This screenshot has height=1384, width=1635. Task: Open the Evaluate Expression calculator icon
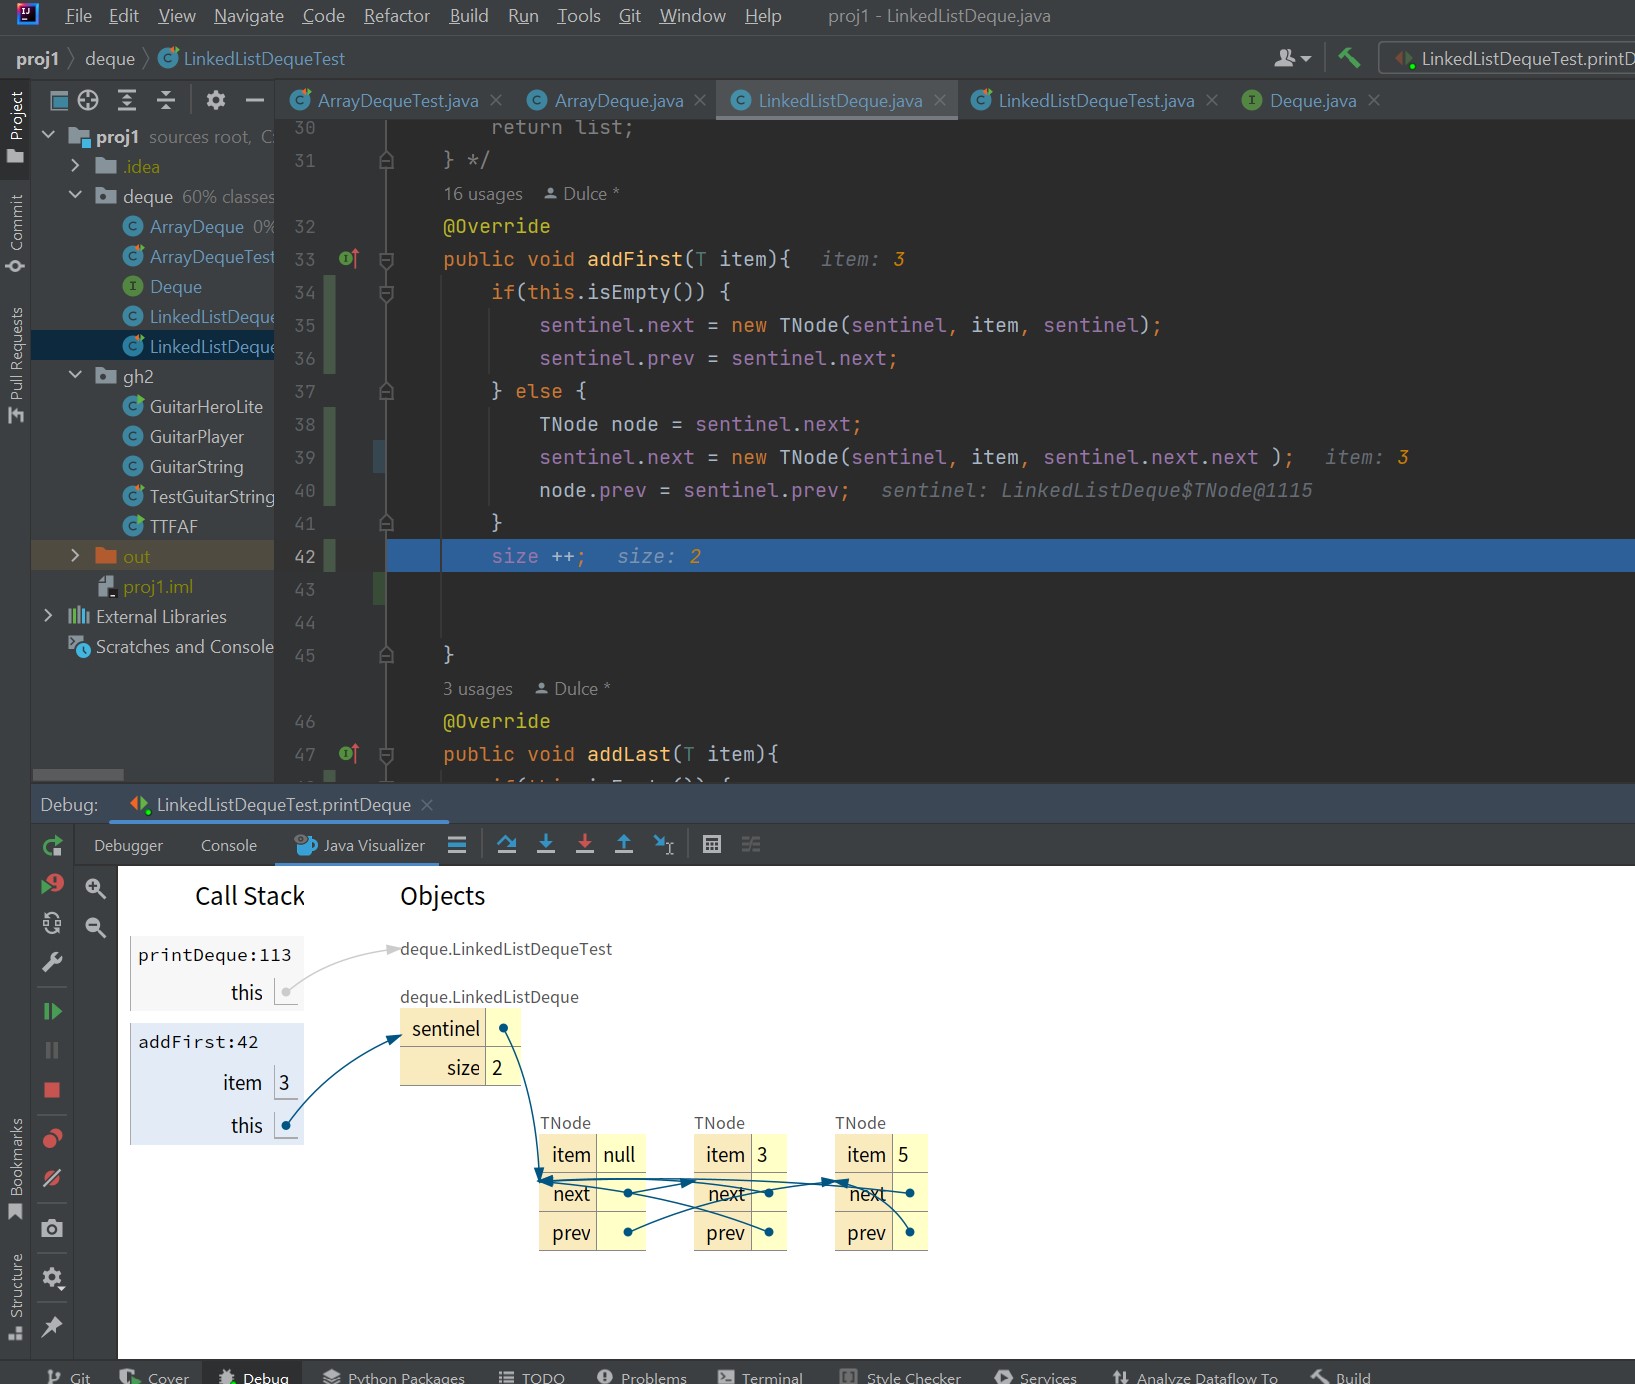click(x=712, y=845)
